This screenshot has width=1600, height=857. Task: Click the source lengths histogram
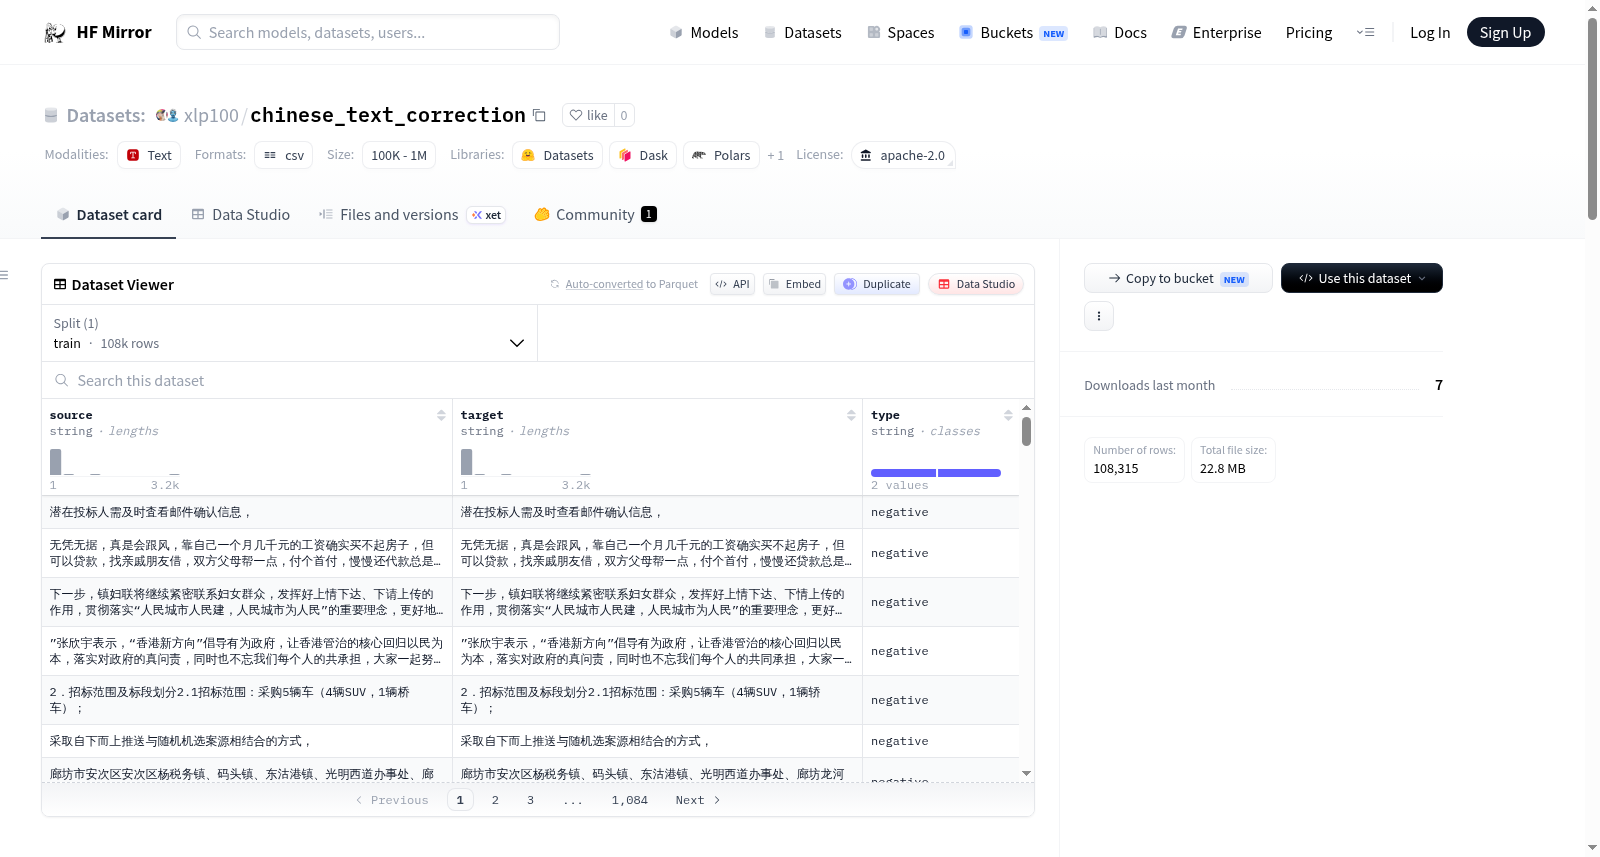(115, 462)
